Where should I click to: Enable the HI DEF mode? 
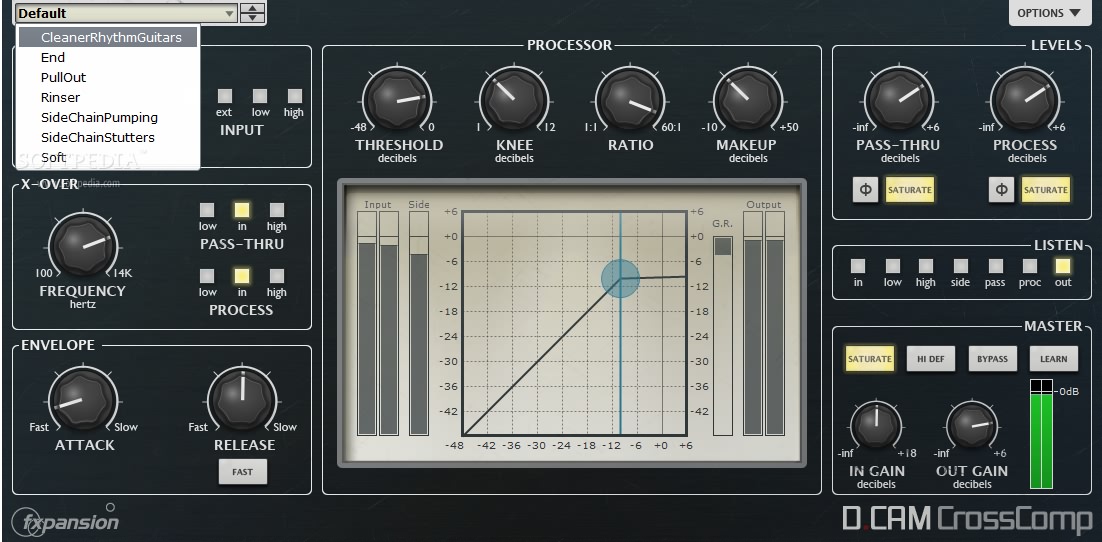coord(931,359)
